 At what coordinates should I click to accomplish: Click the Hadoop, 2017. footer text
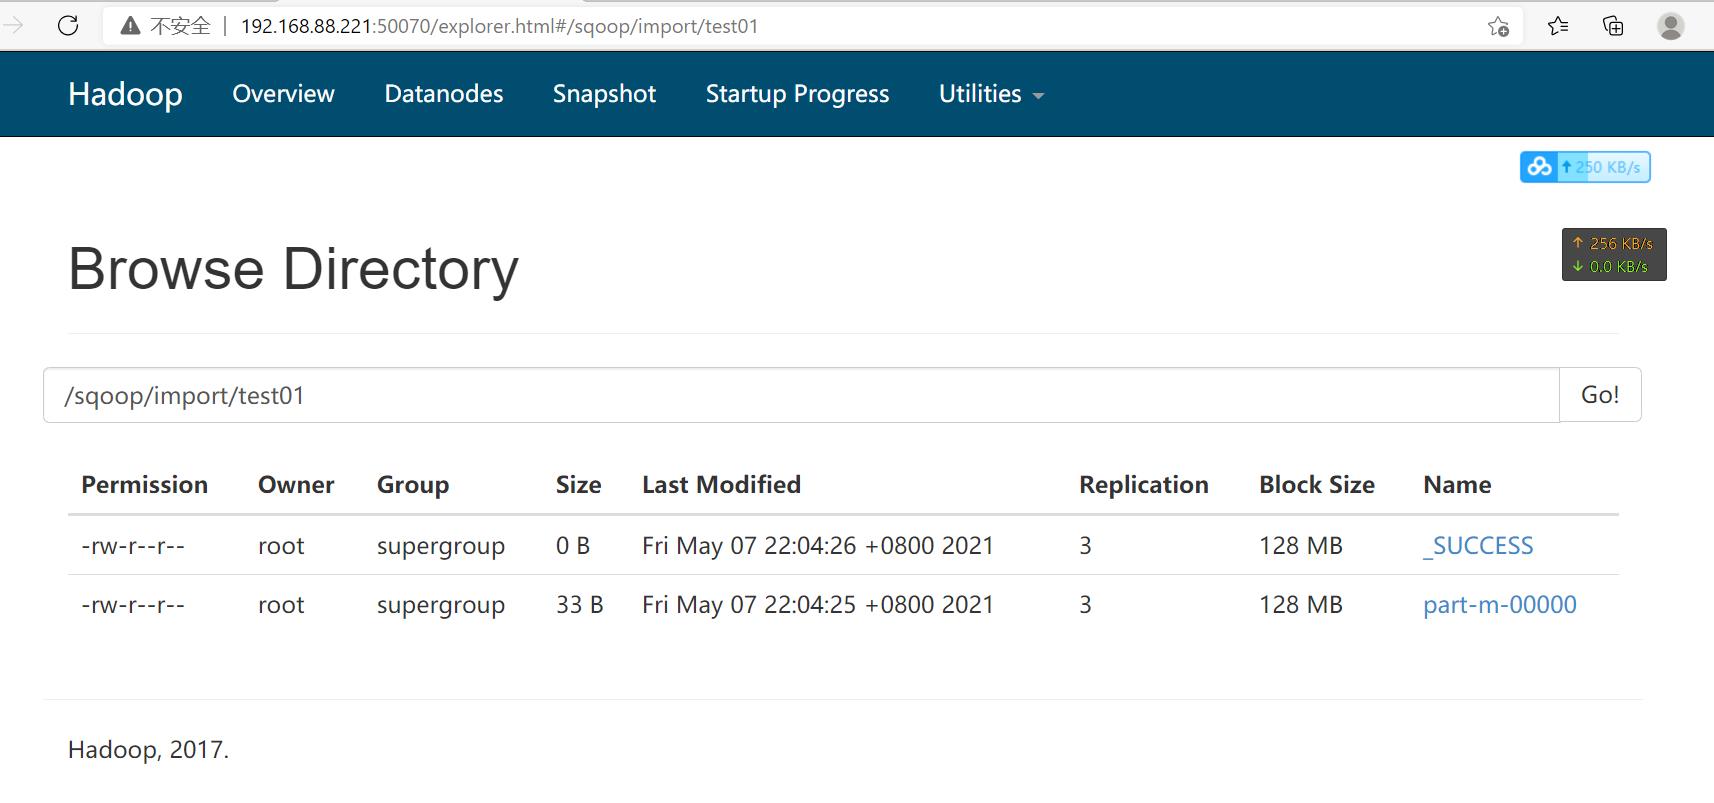148,750
